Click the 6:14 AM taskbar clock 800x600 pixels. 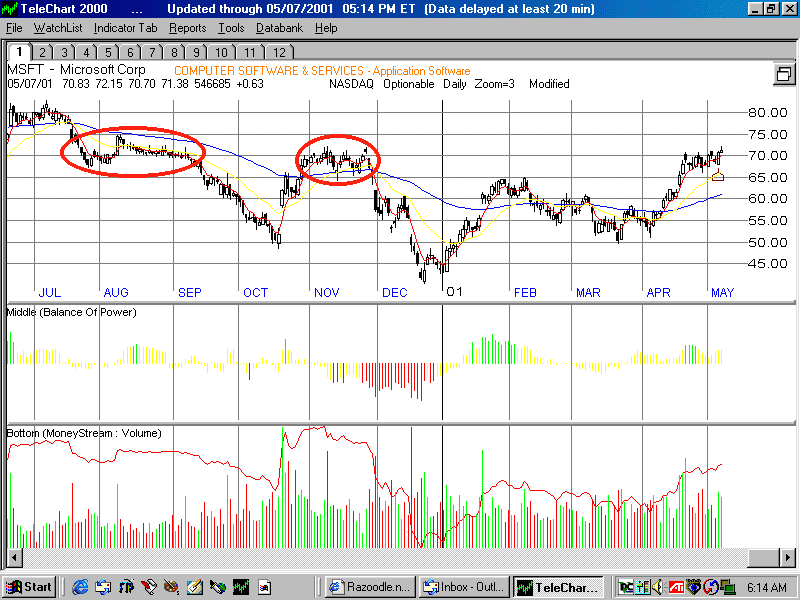tap(767, 588)
